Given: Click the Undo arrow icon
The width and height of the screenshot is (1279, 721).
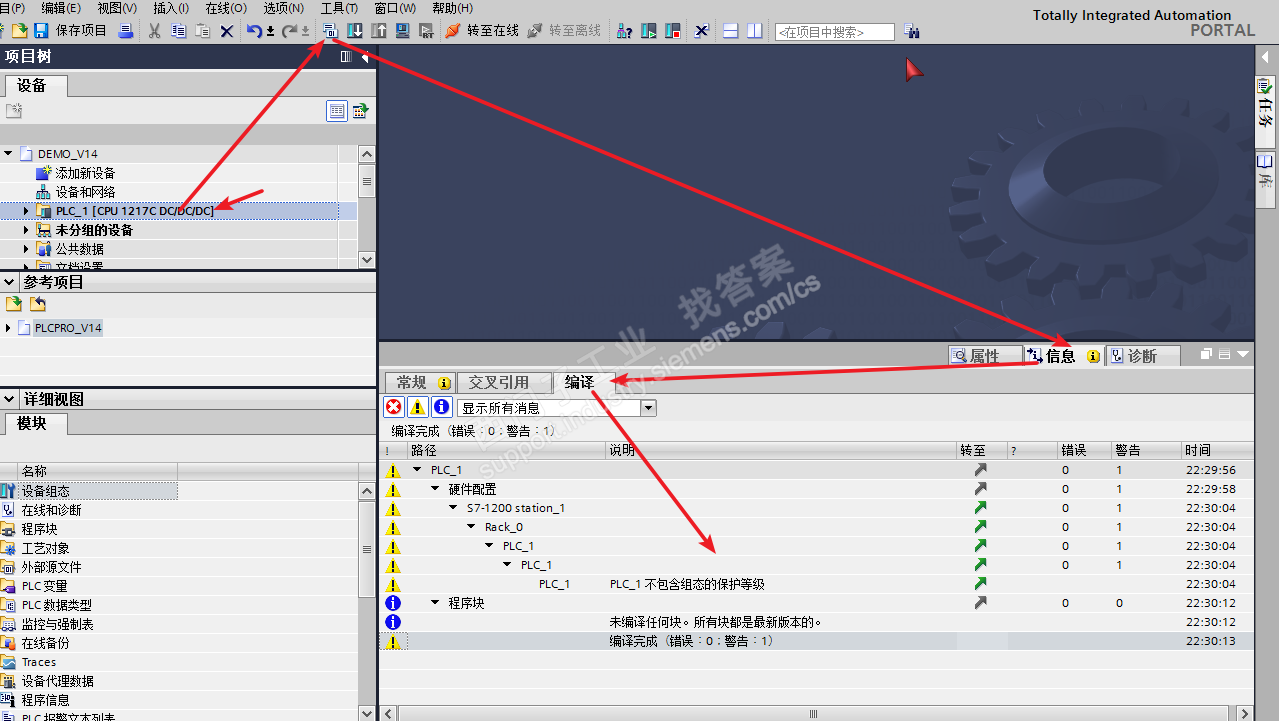Looking at the screenshot, I should 255,31.
